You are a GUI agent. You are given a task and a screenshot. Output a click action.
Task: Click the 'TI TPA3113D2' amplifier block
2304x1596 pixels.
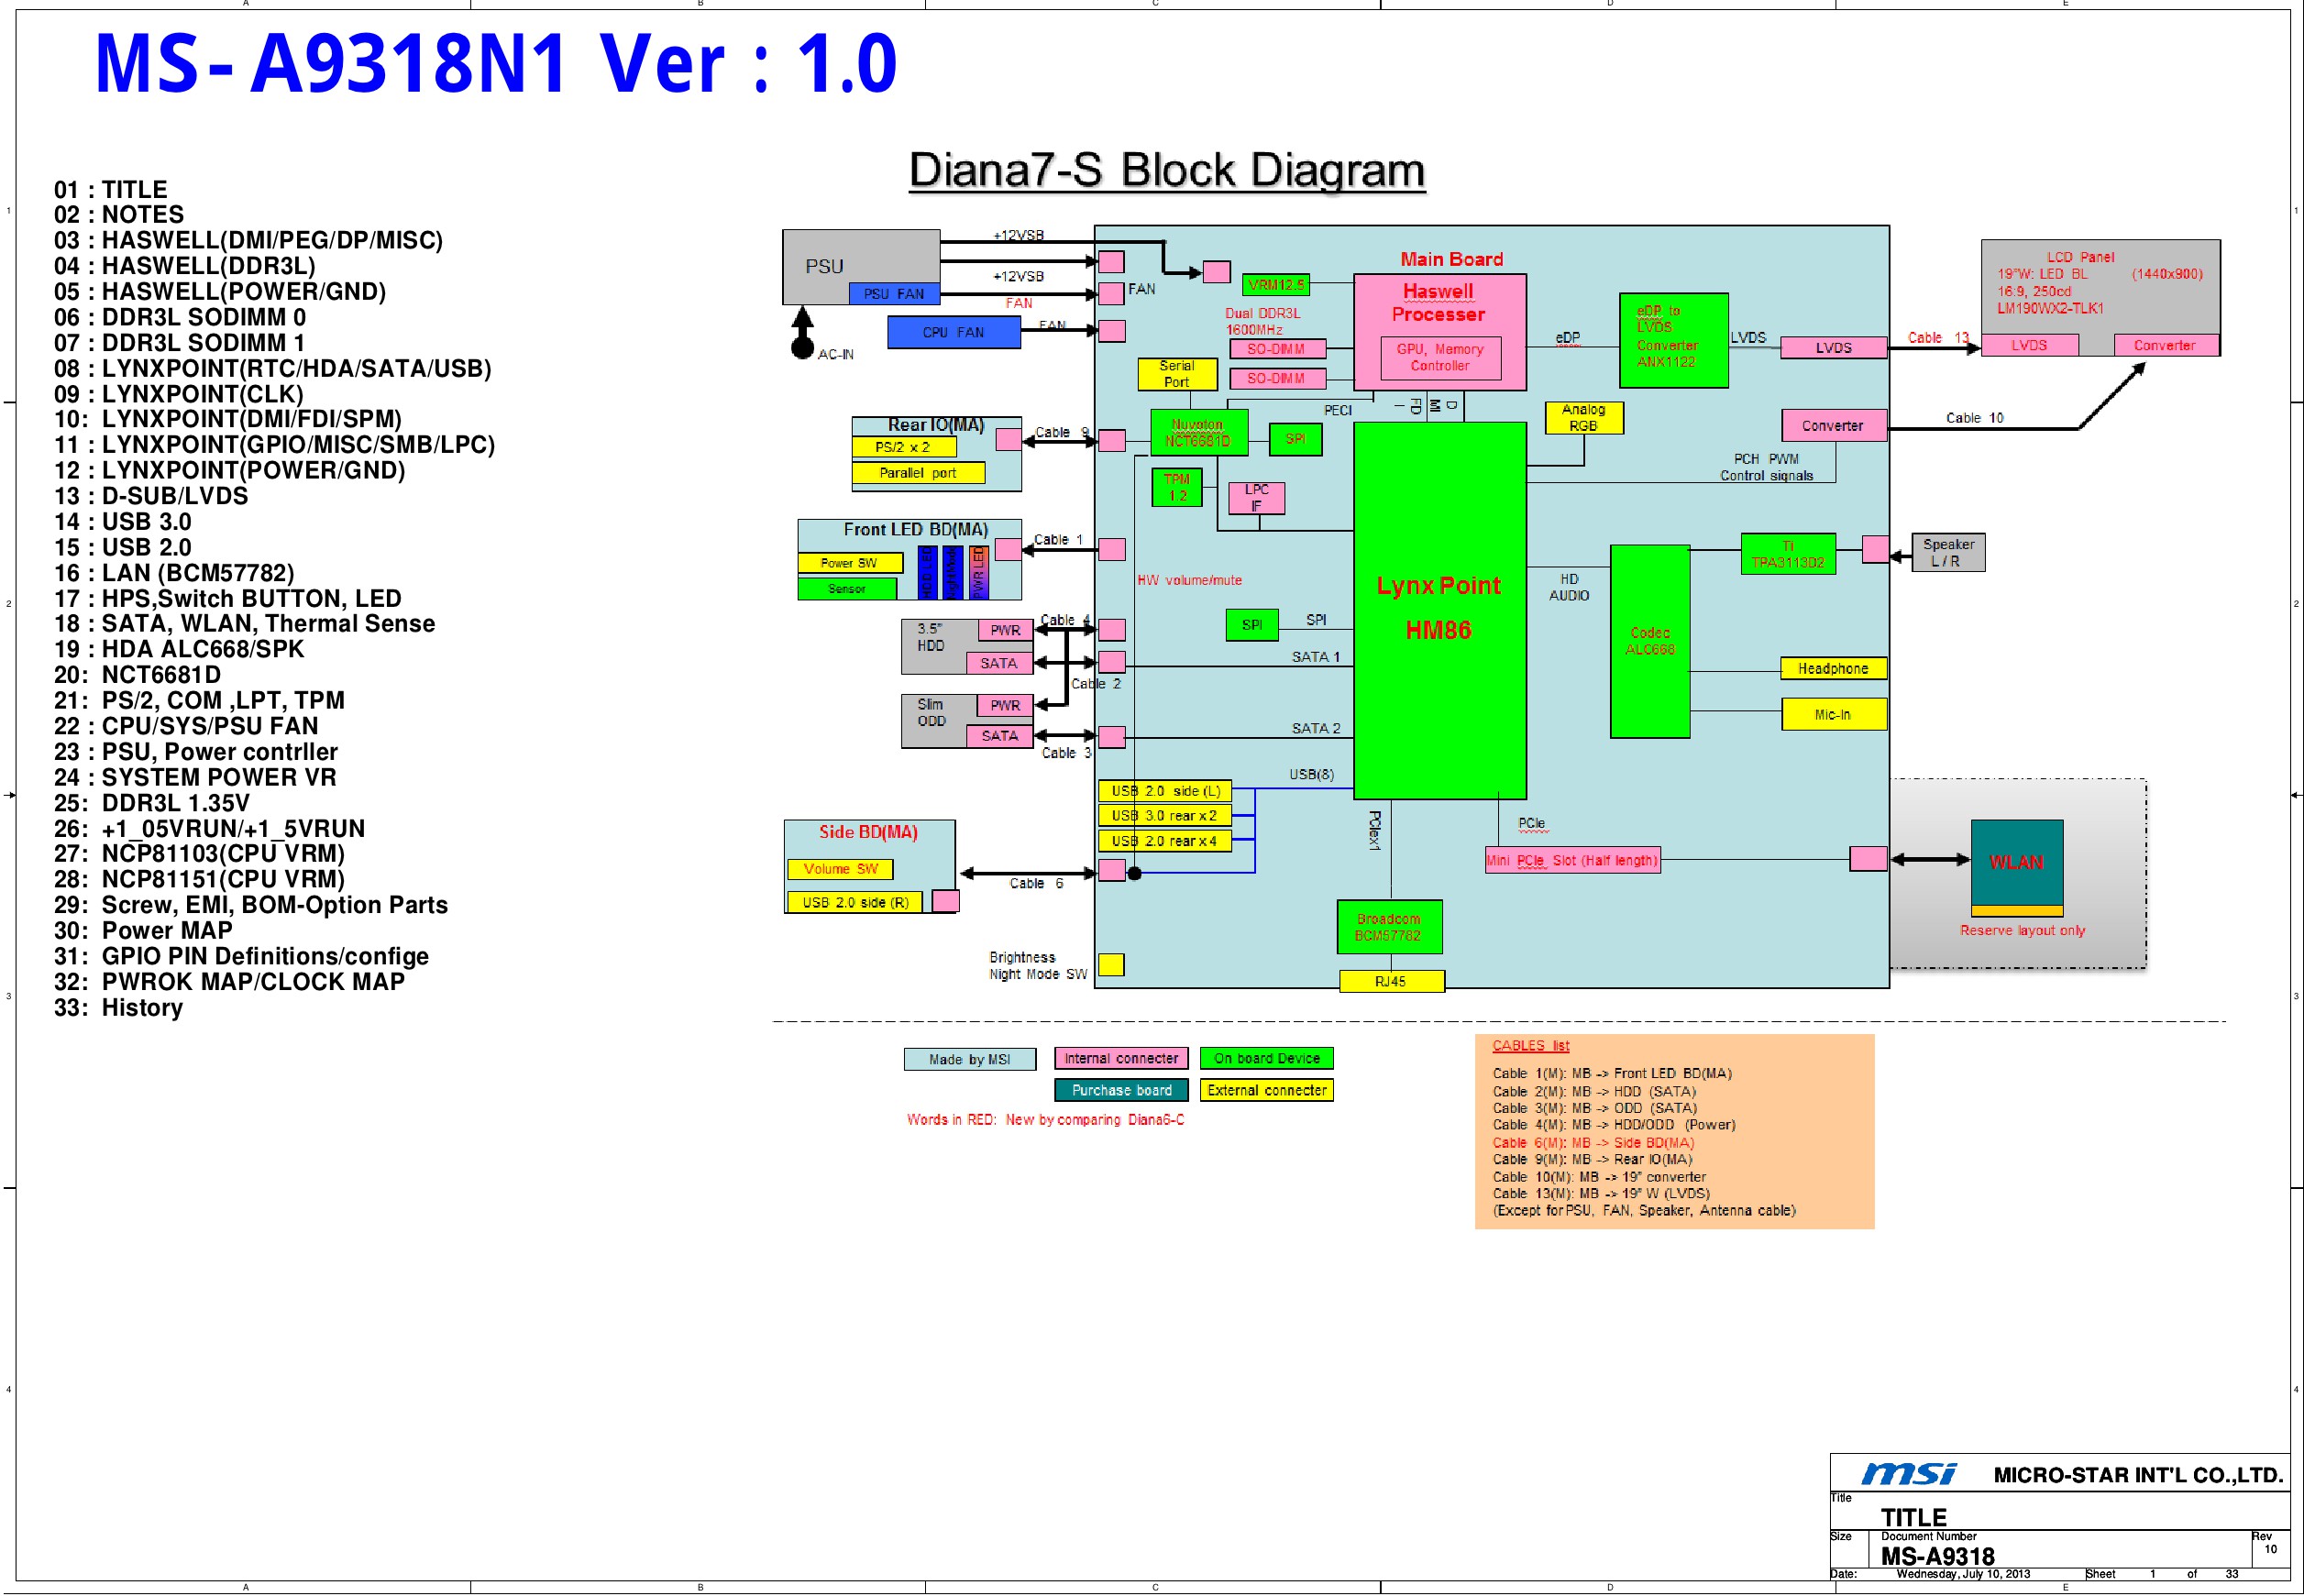point(1788,554)
